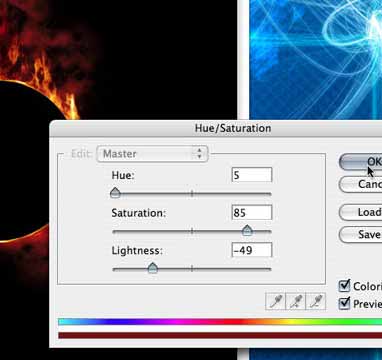Click the Lightness slider handle
Image resolution: width=382 pixels, height=360 pixels.
coord(153,268)
